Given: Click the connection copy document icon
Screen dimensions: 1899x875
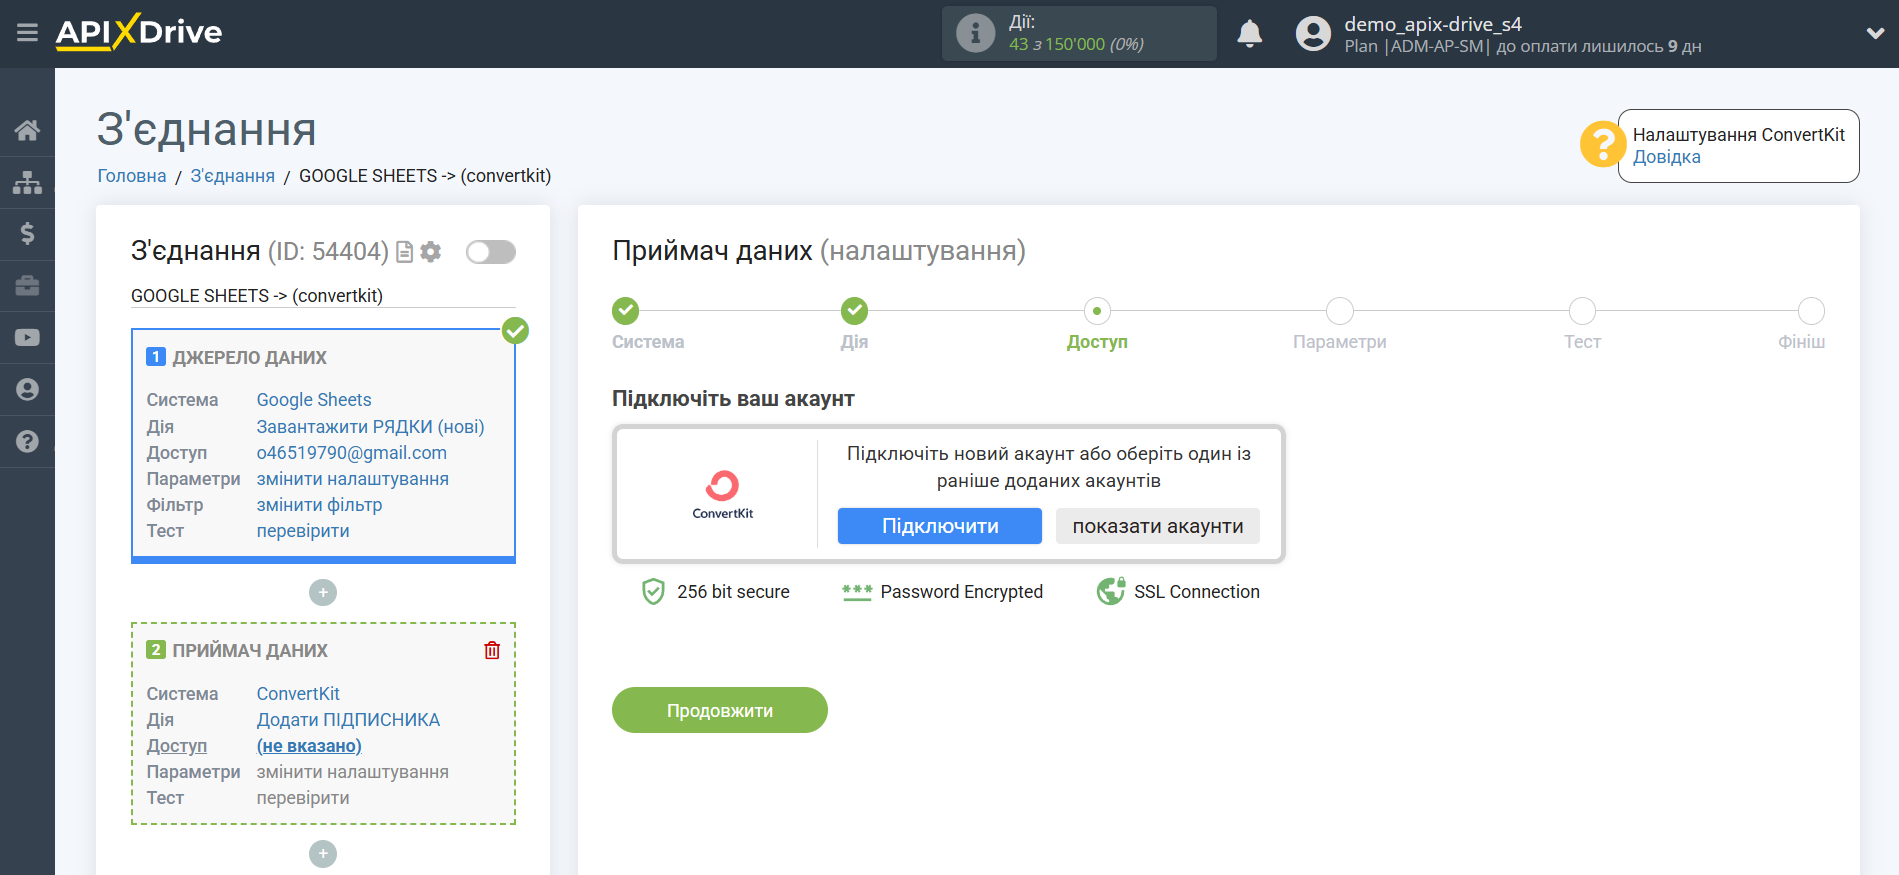Looking at the screenshot, I should tap(405, 252).
